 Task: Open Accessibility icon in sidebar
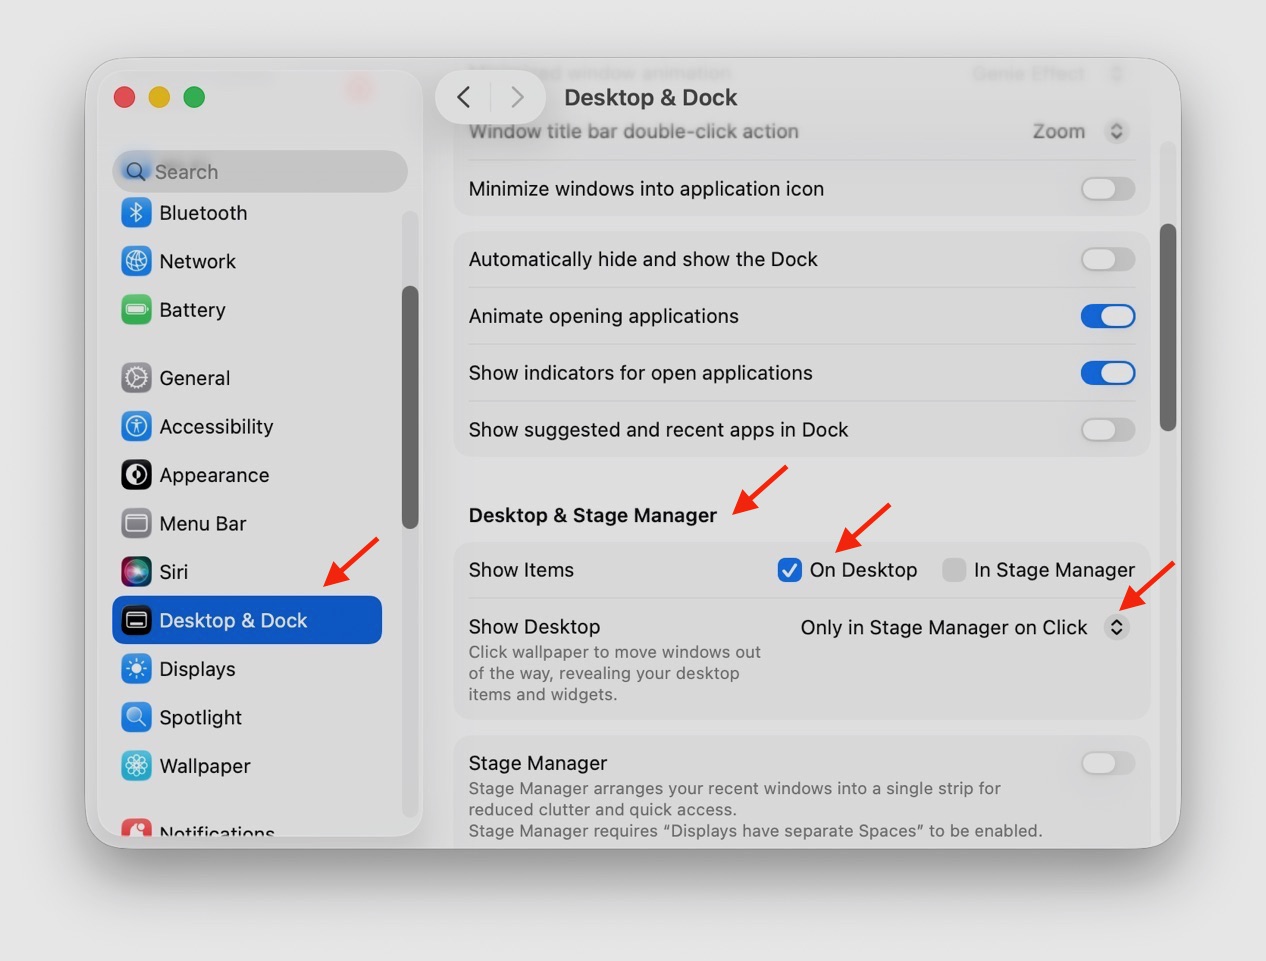[x=136, y=426]
